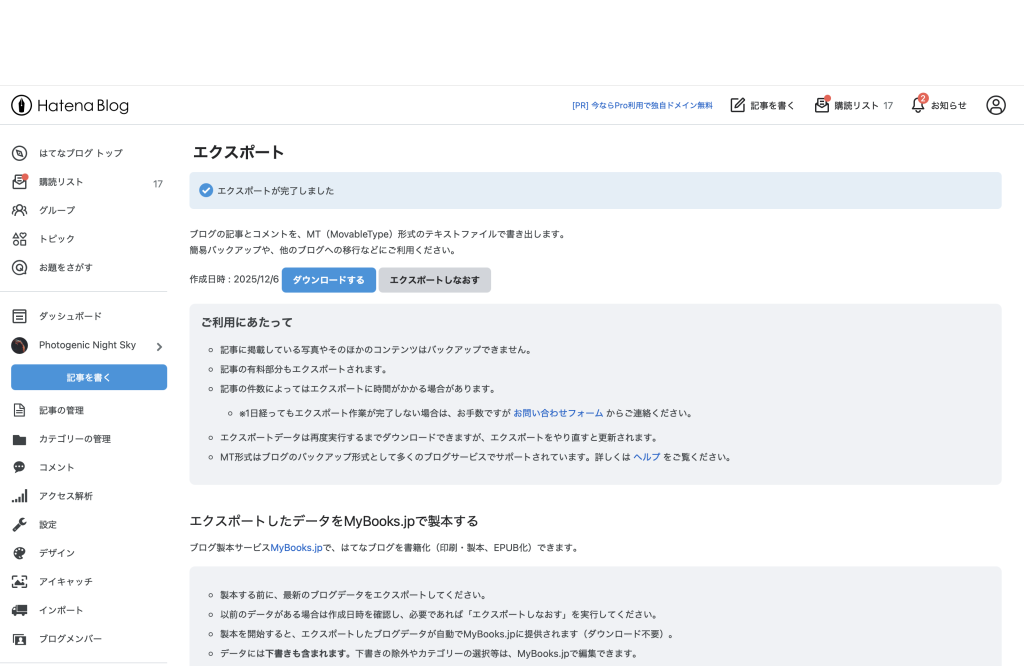
Task: Open カテゴリーの管理 folder icon
Action: click(x=19, y=439)
